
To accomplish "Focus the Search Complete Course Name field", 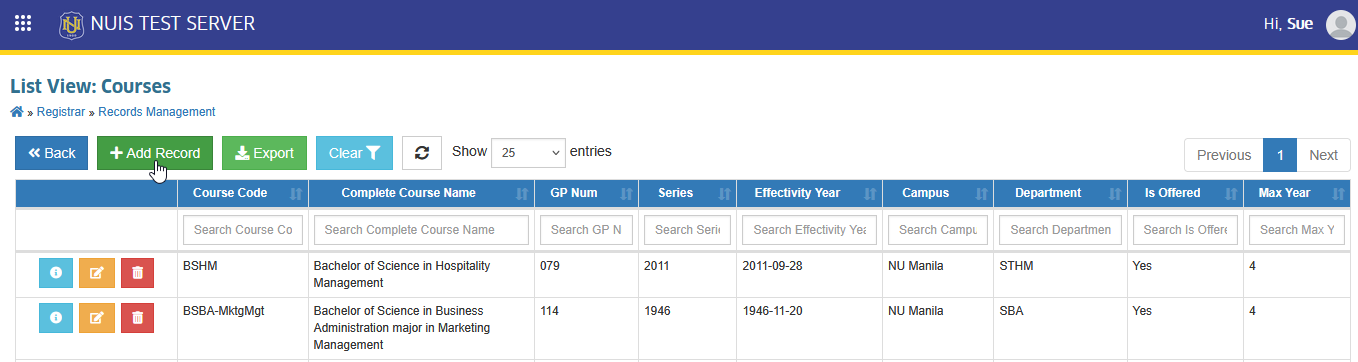I will [x=421, y=230].
